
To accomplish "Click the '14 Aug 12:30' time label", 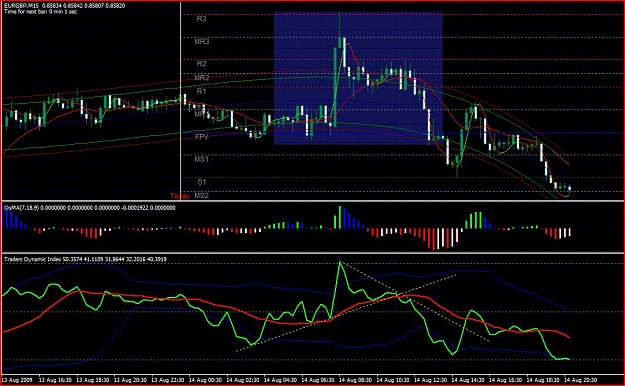I will click(430, 380).
